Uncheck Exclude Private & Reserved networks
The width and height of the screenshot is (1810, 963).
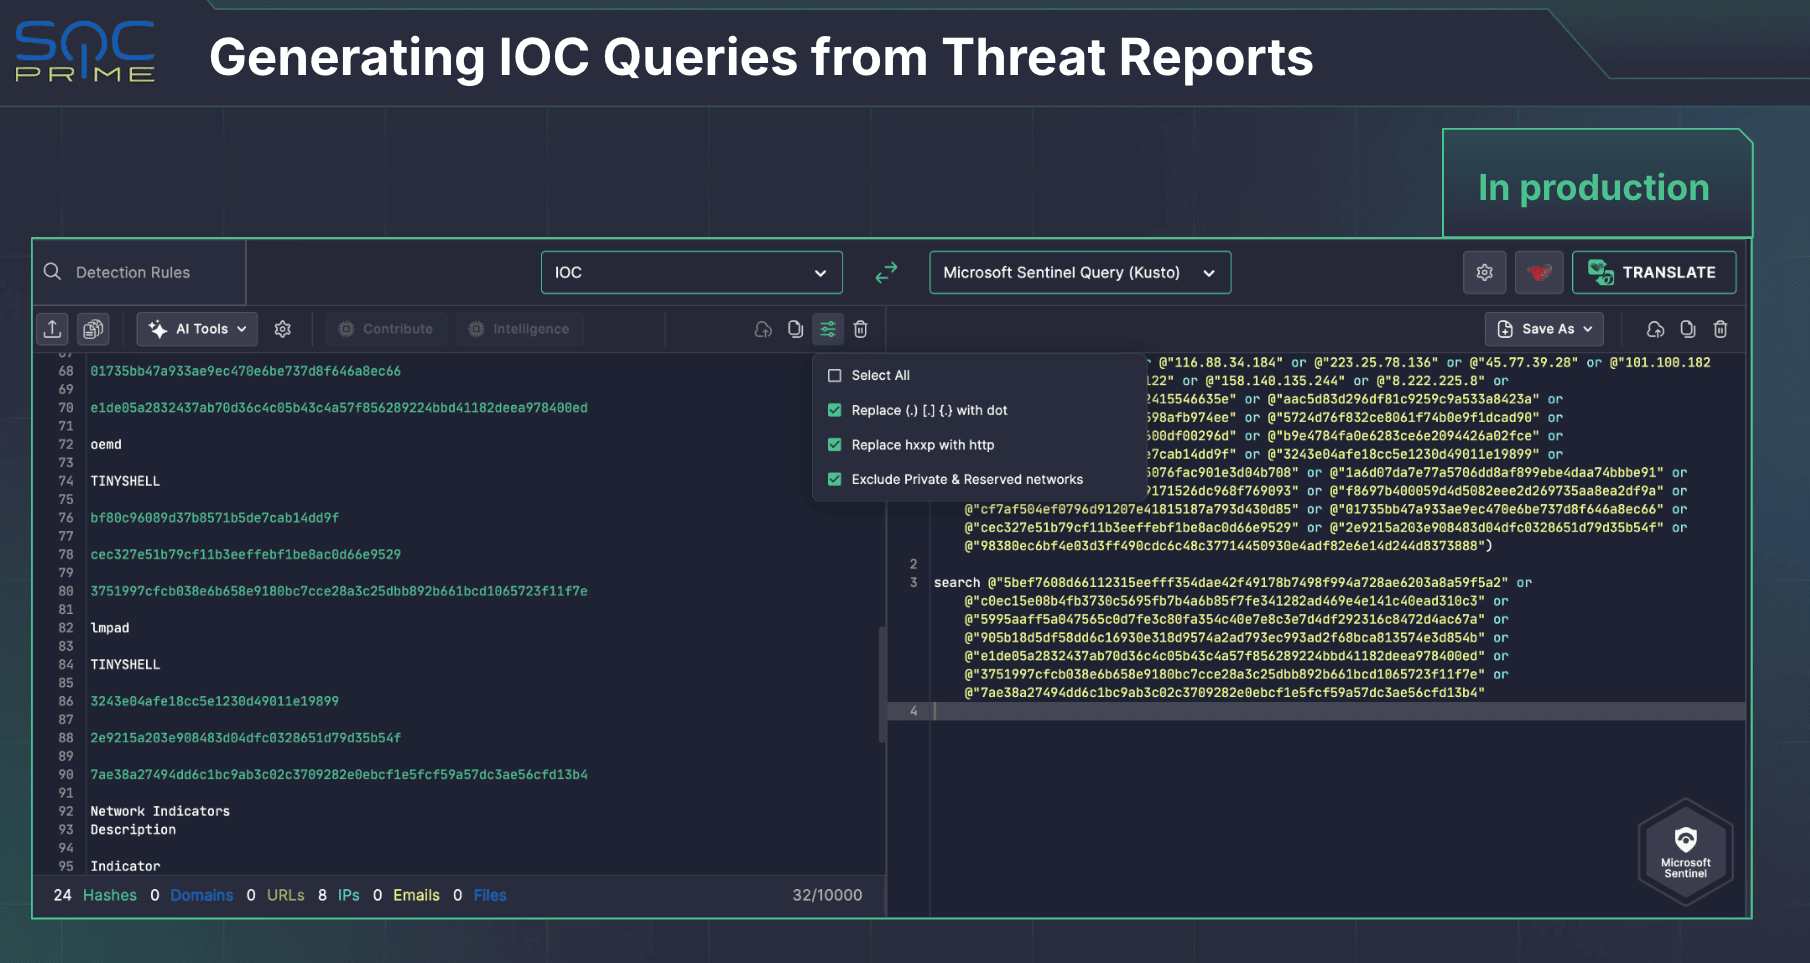point(835,480)
